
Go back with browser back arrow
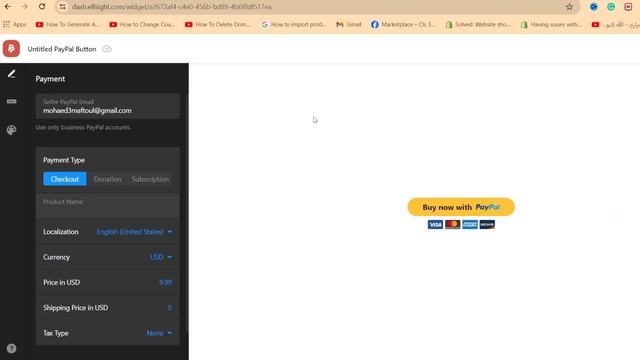click(8, 7)
